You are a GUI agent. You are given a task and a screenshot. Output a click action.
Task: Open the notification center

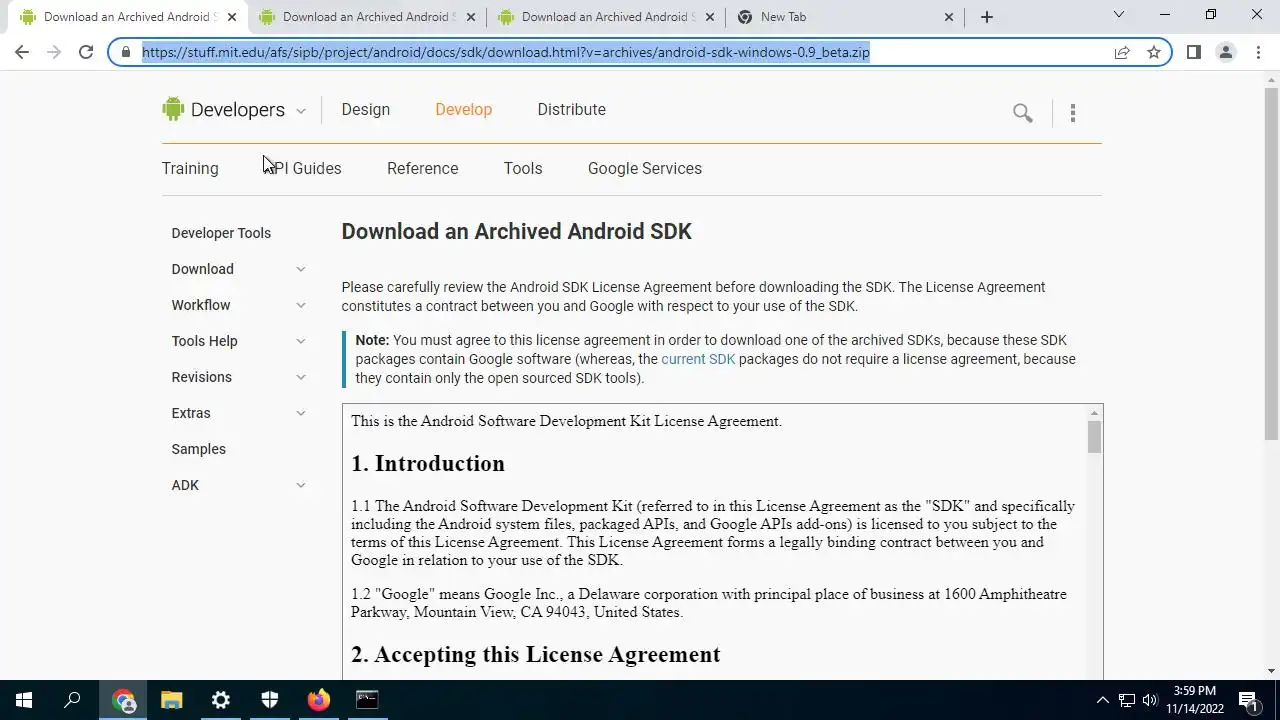[x=1248, y=700]
